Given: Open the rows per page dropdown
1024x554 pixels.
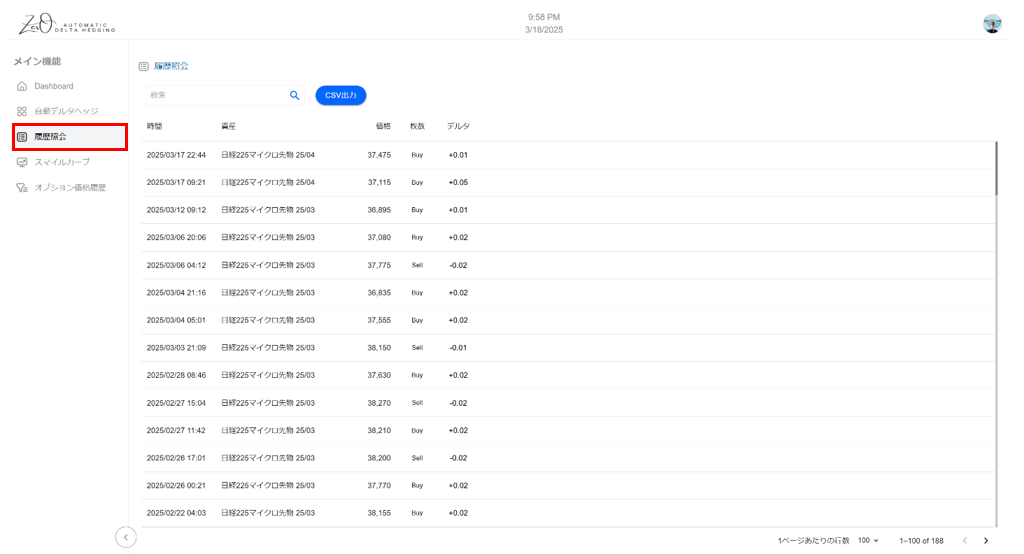Looking at the screenshot, I should click(868, 540).
